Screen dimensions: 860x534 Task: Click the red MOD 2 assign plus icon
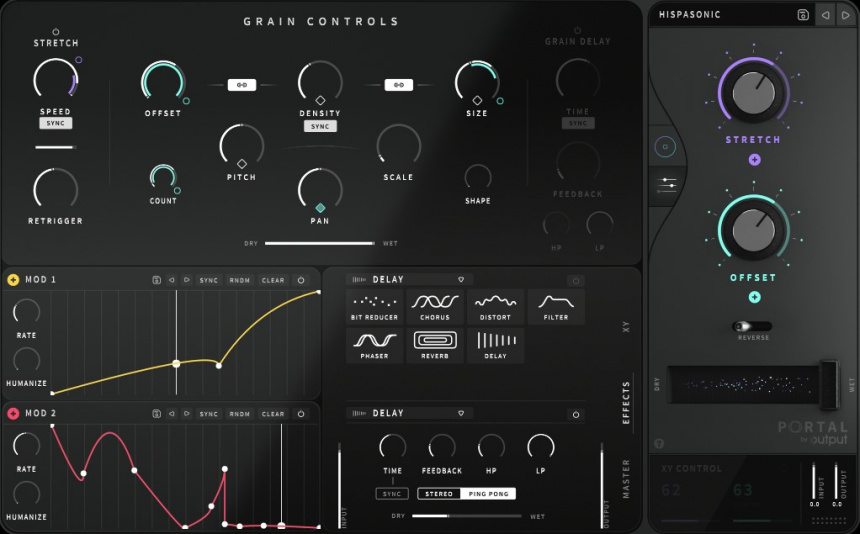click(13, 414)
